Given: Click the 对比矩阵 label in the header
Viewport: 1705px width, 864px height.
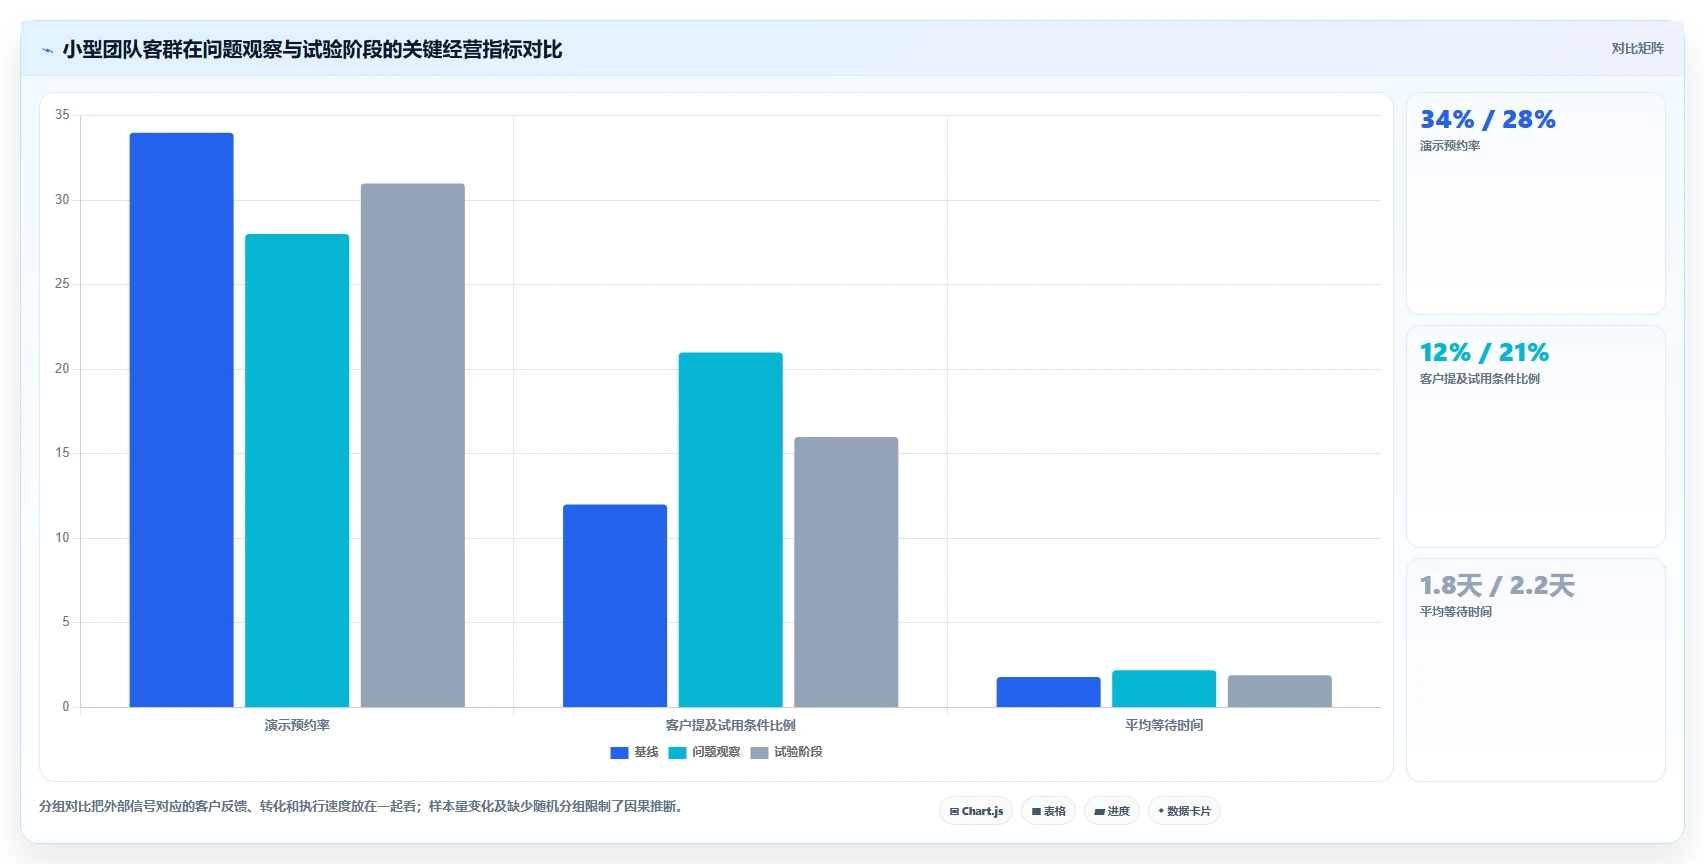Looking at the screenshot, I should coord(1637,48).
